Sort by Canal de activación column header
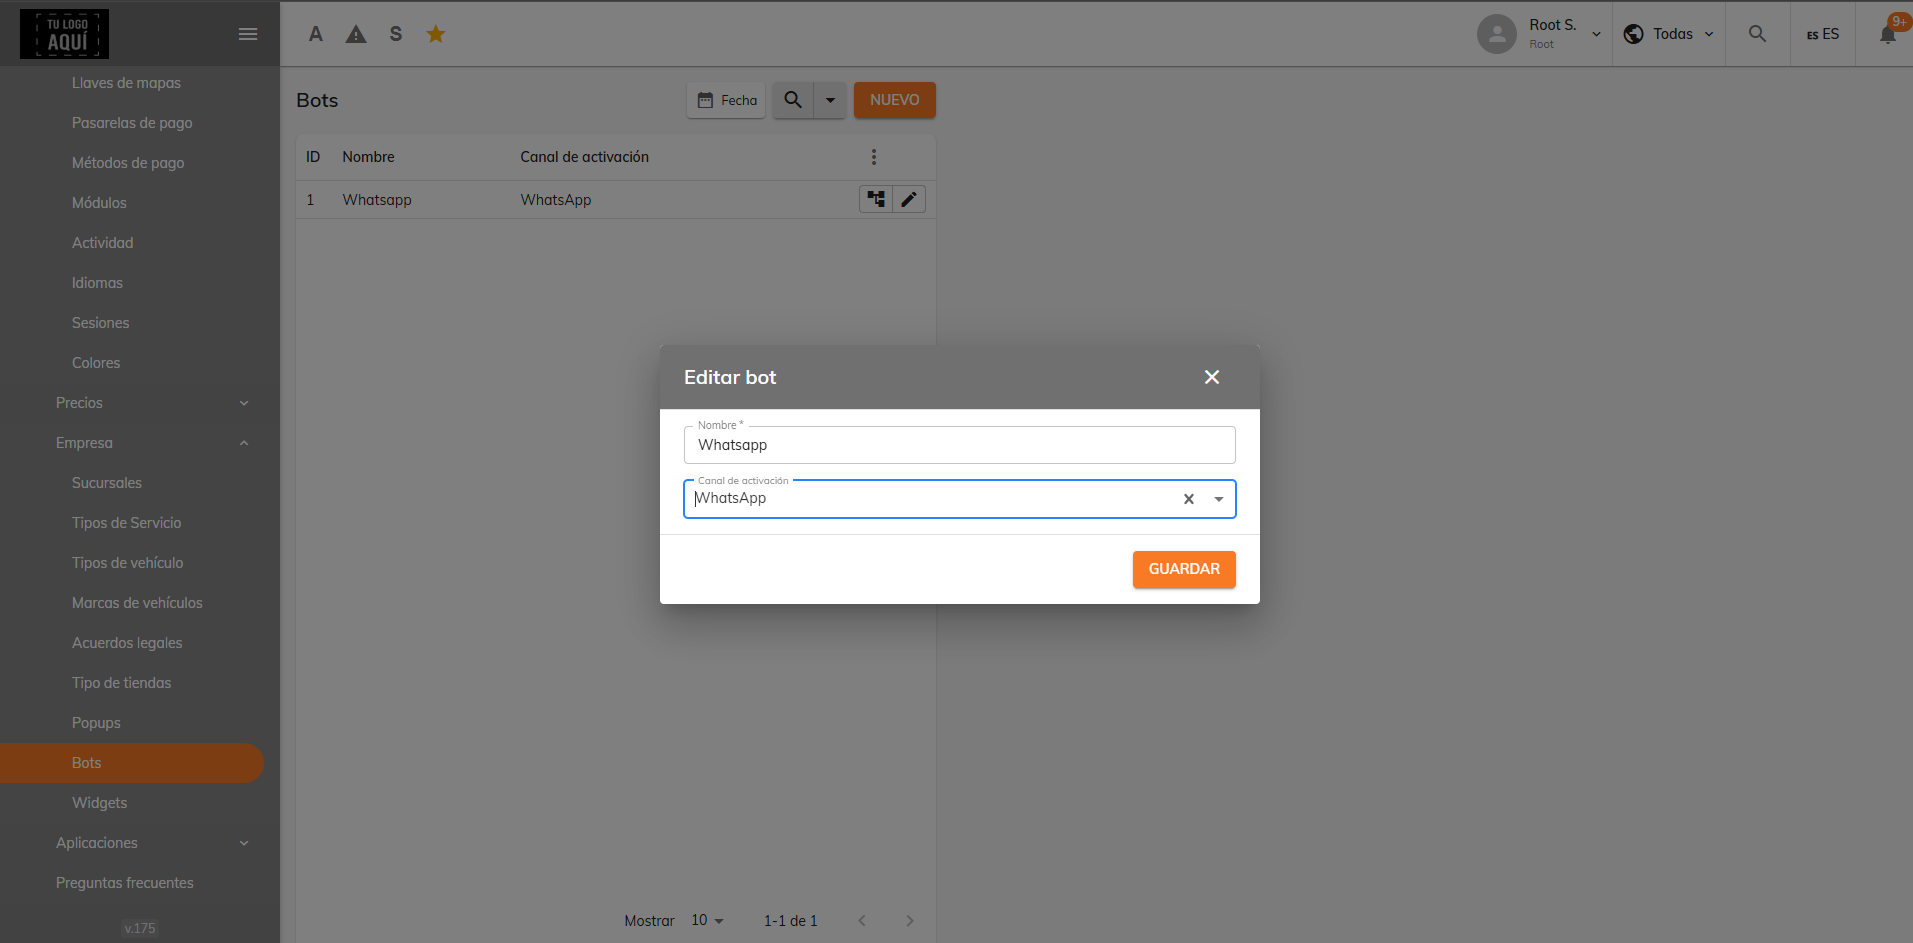The height and width of the screenshot is (943, 1913). coord(584,157)
